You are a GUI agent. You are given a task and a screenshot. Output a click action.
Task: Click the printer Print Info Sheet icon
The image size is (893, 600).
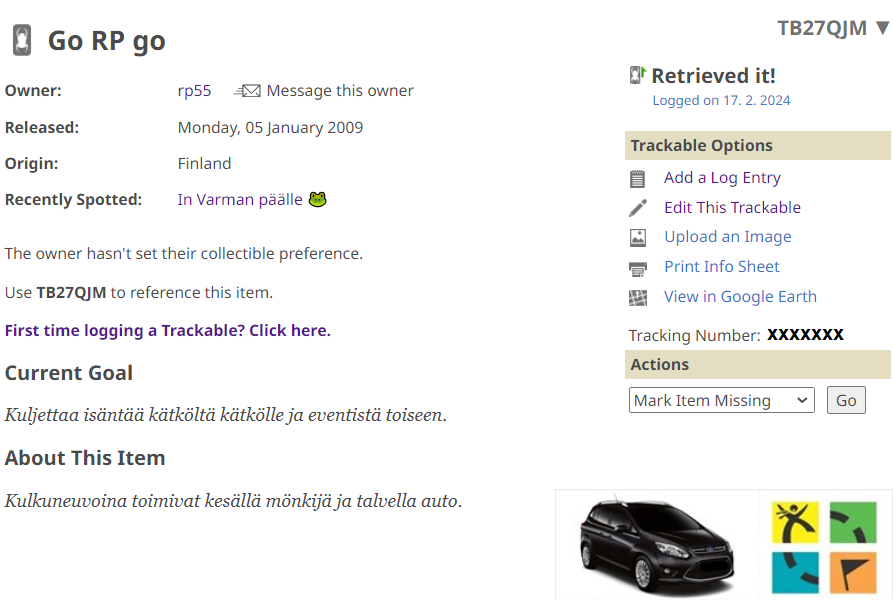click(637, 268)
